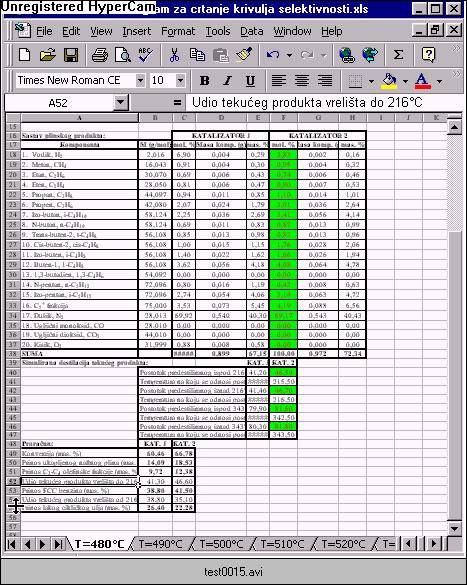Image resolution: width=467 pixels, height=585 pixels.
Task: Apply the red Font Color letter A
Action: (x=423, y=80)
